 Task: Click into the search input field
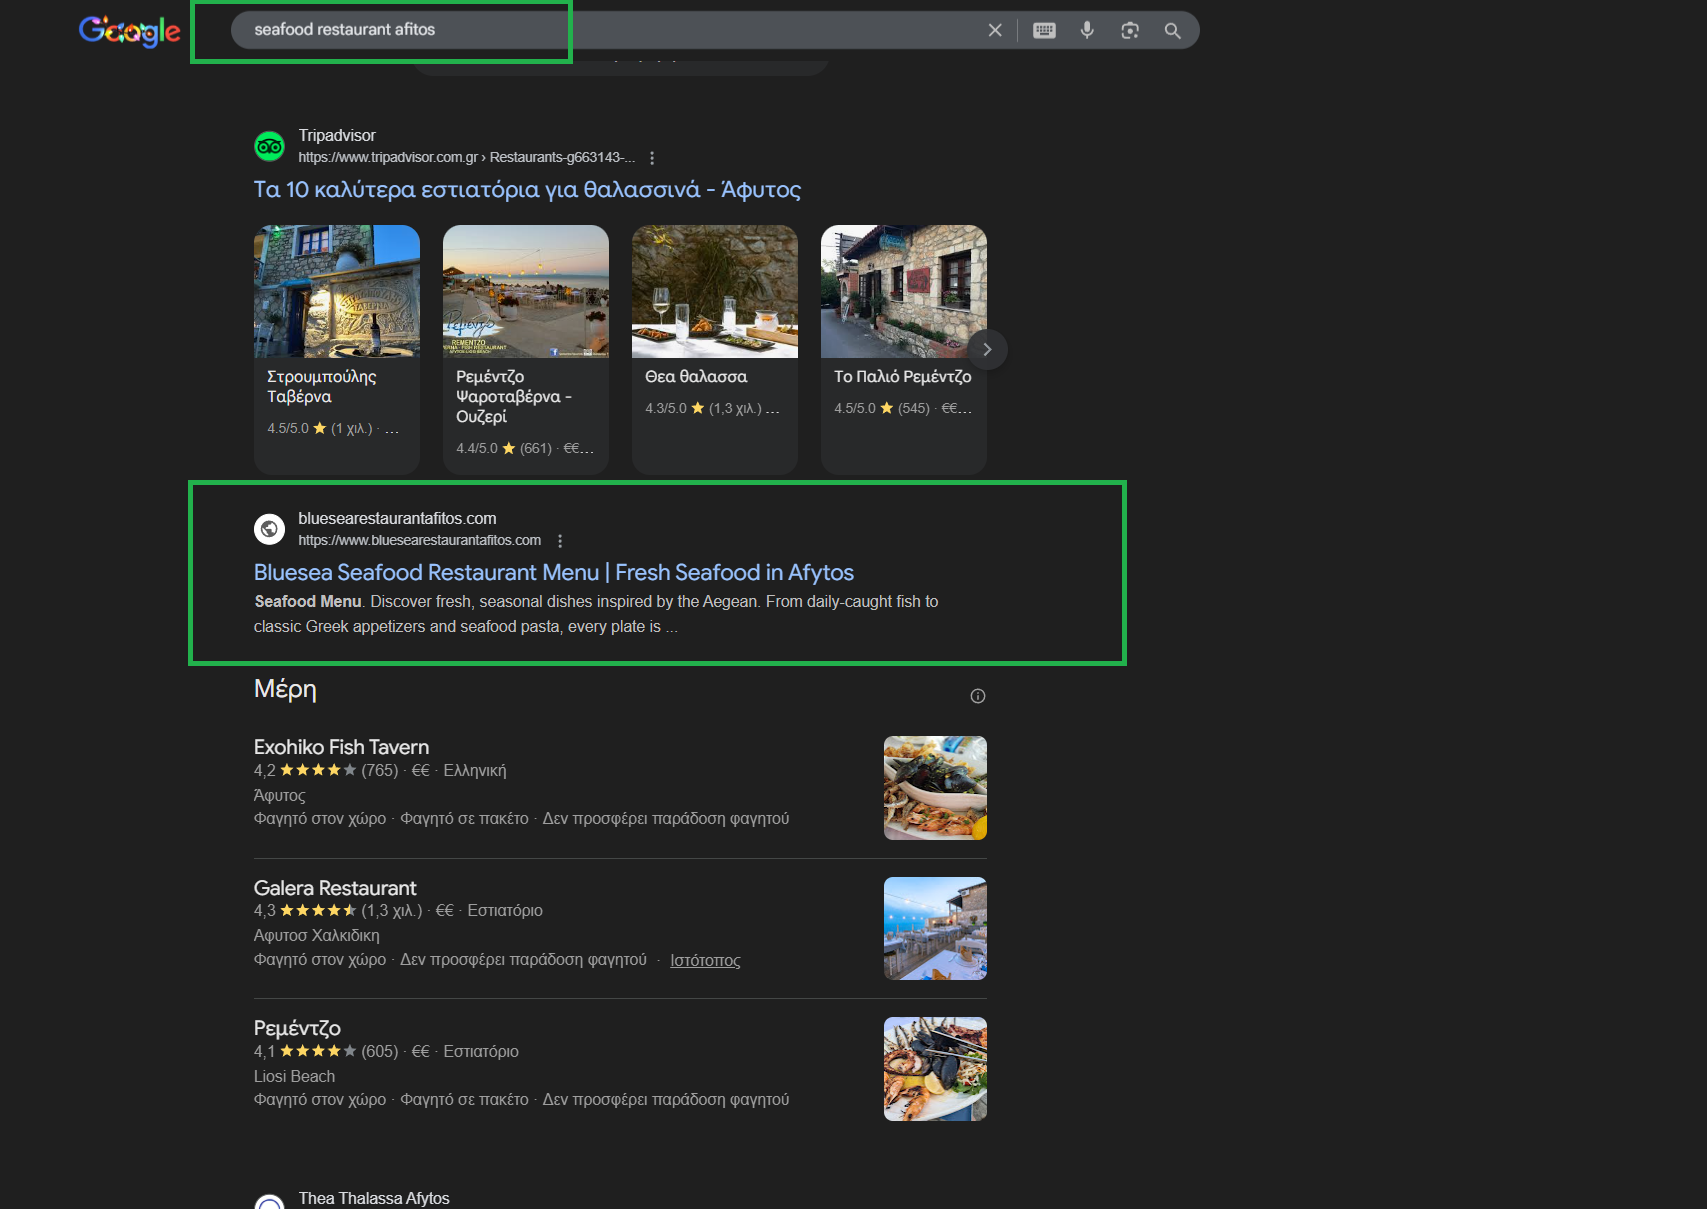[x=600, y=30]
